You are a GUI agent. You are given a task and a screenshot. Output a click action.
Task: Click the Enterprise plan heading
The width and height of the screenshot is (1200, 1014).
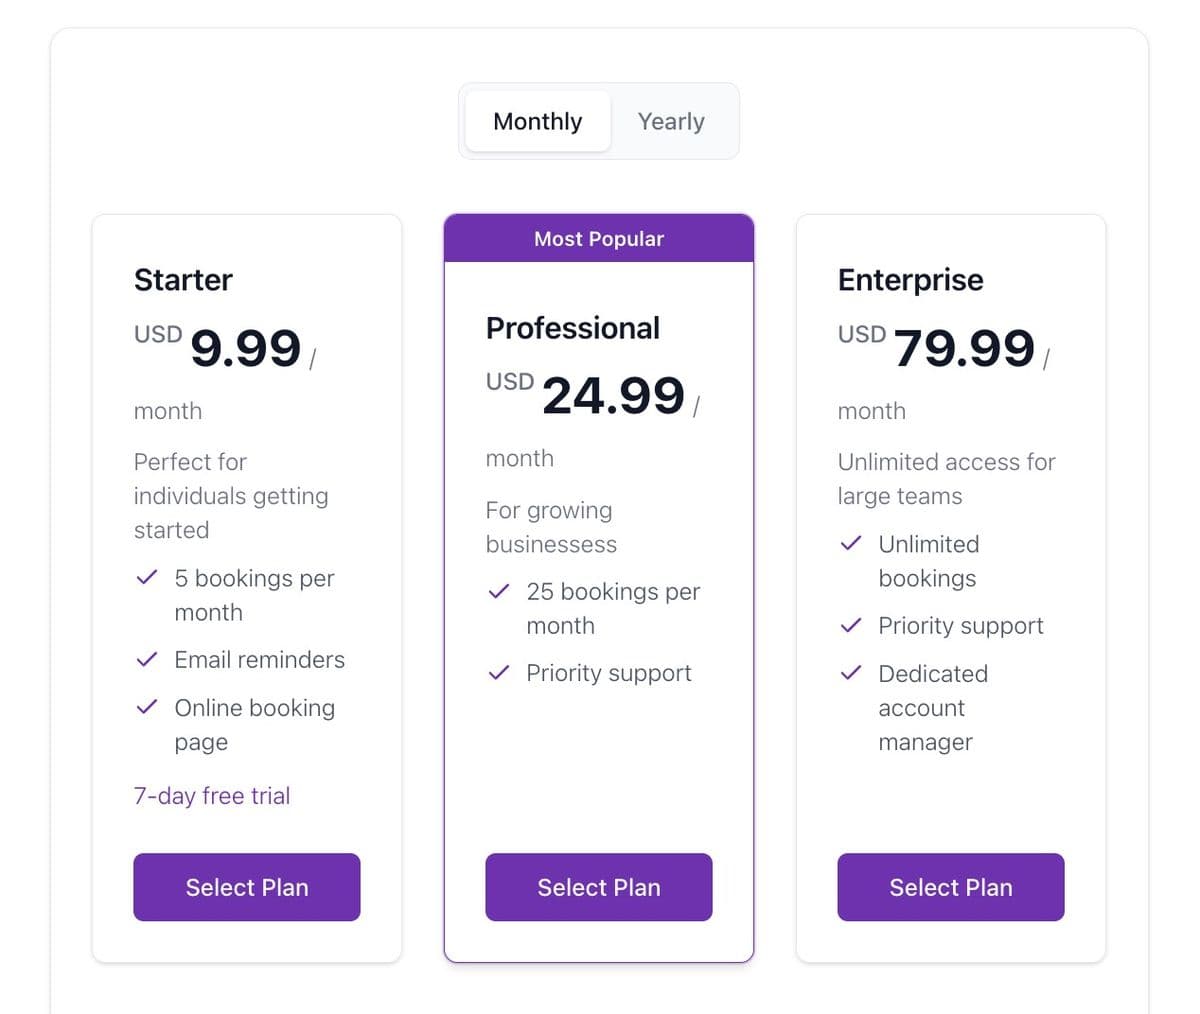[x=910, y=280]
